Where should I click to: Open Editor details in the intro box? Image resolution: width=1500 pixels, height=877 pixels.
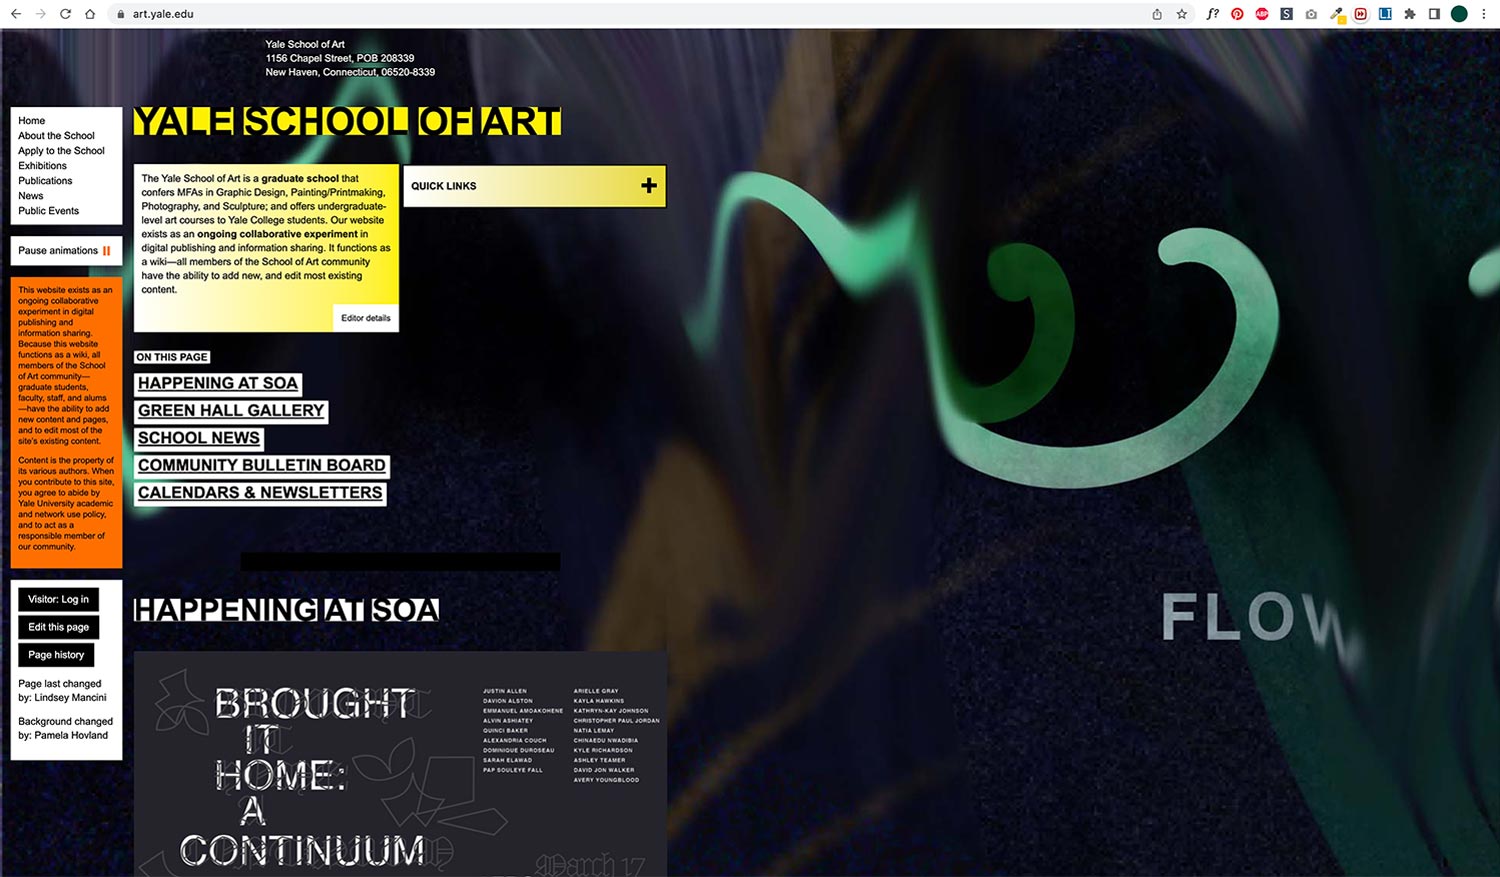[366, 318]
